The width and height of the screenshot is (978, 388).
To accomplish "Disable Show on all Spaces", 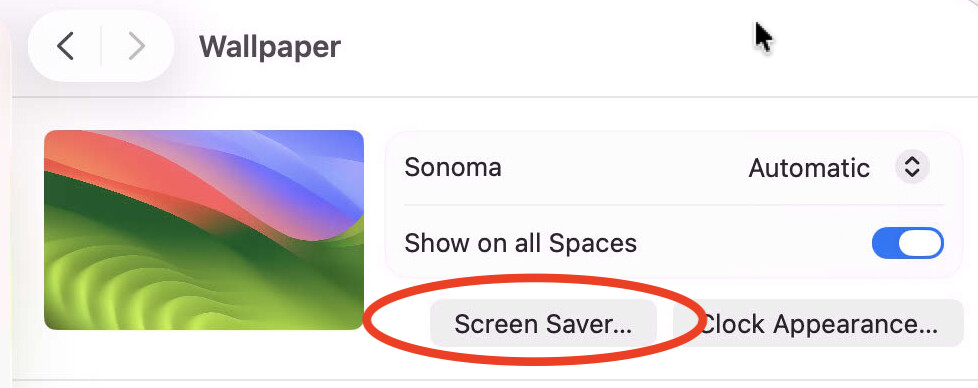I will pyautogui.click(x=908, y=243).
